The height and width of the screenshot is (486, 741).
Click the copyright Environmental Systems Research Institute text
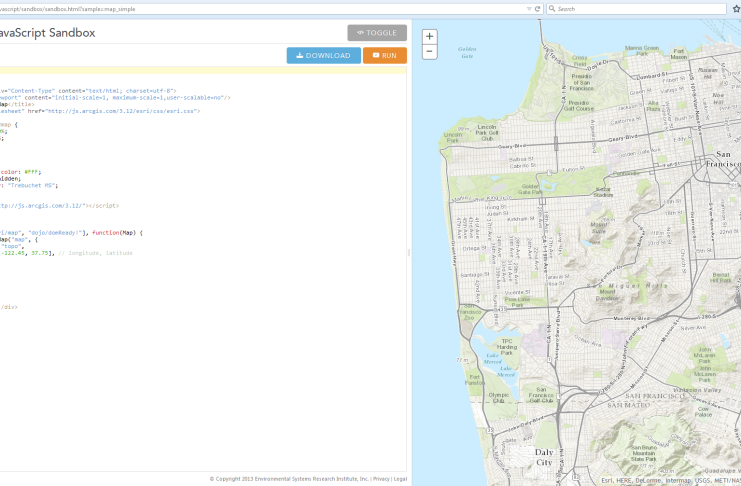tap(289, 479)
